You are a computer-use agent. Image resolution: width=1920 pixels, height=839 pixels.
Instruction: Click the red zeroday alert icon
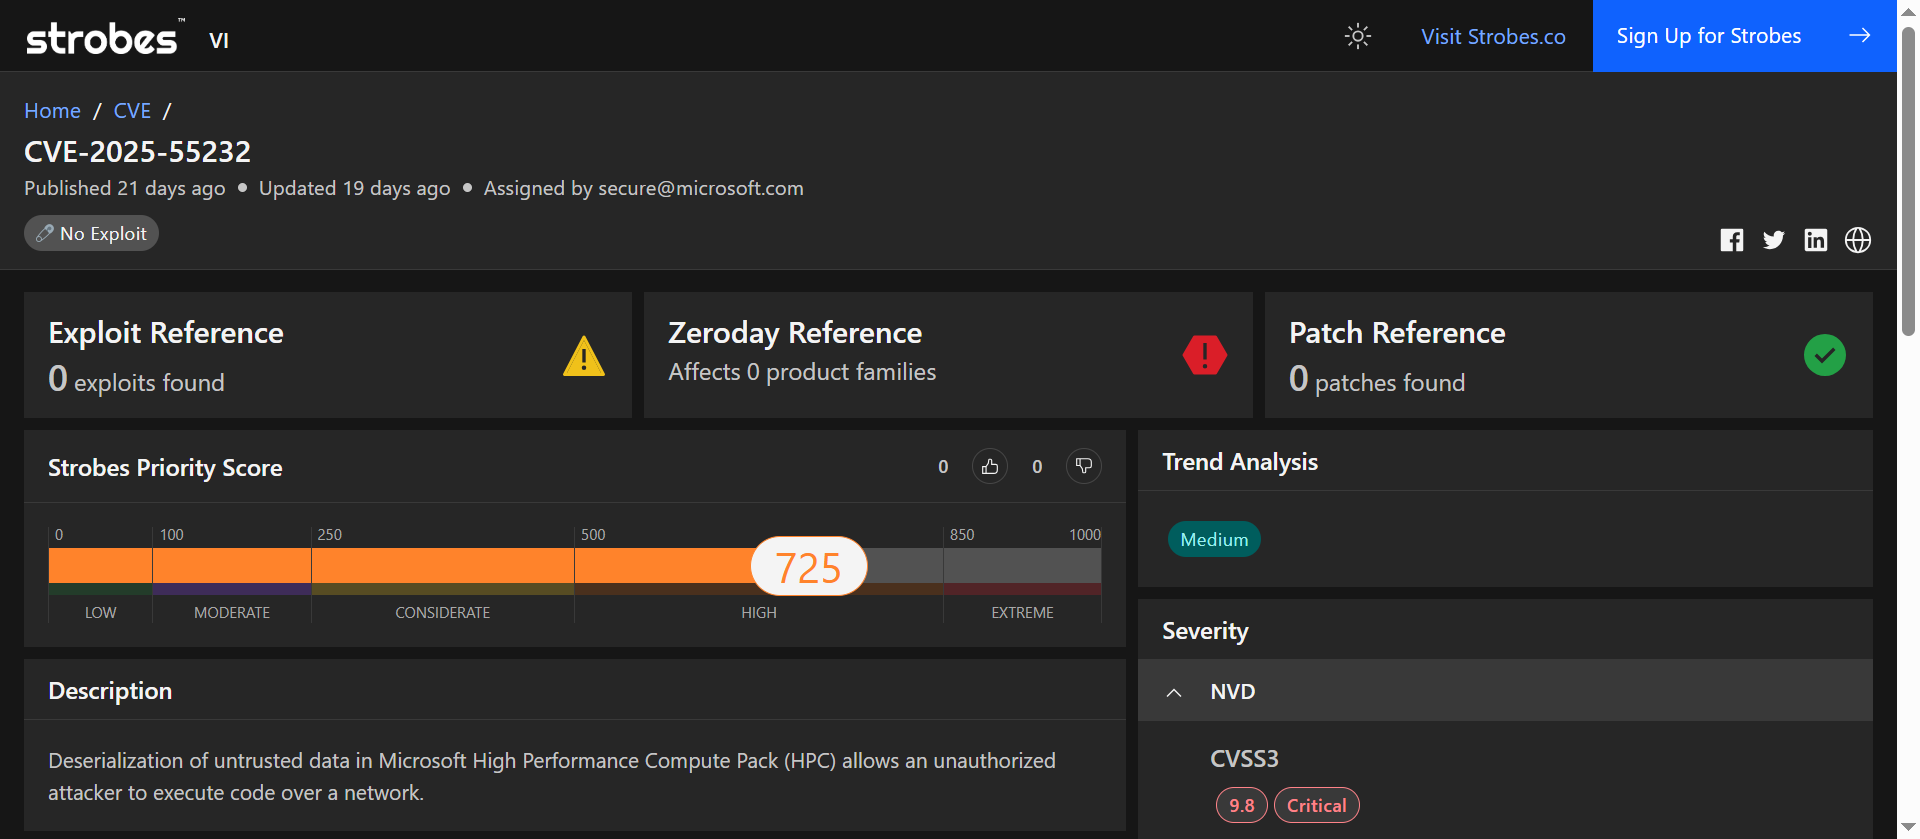click(x=1204, y=355)
